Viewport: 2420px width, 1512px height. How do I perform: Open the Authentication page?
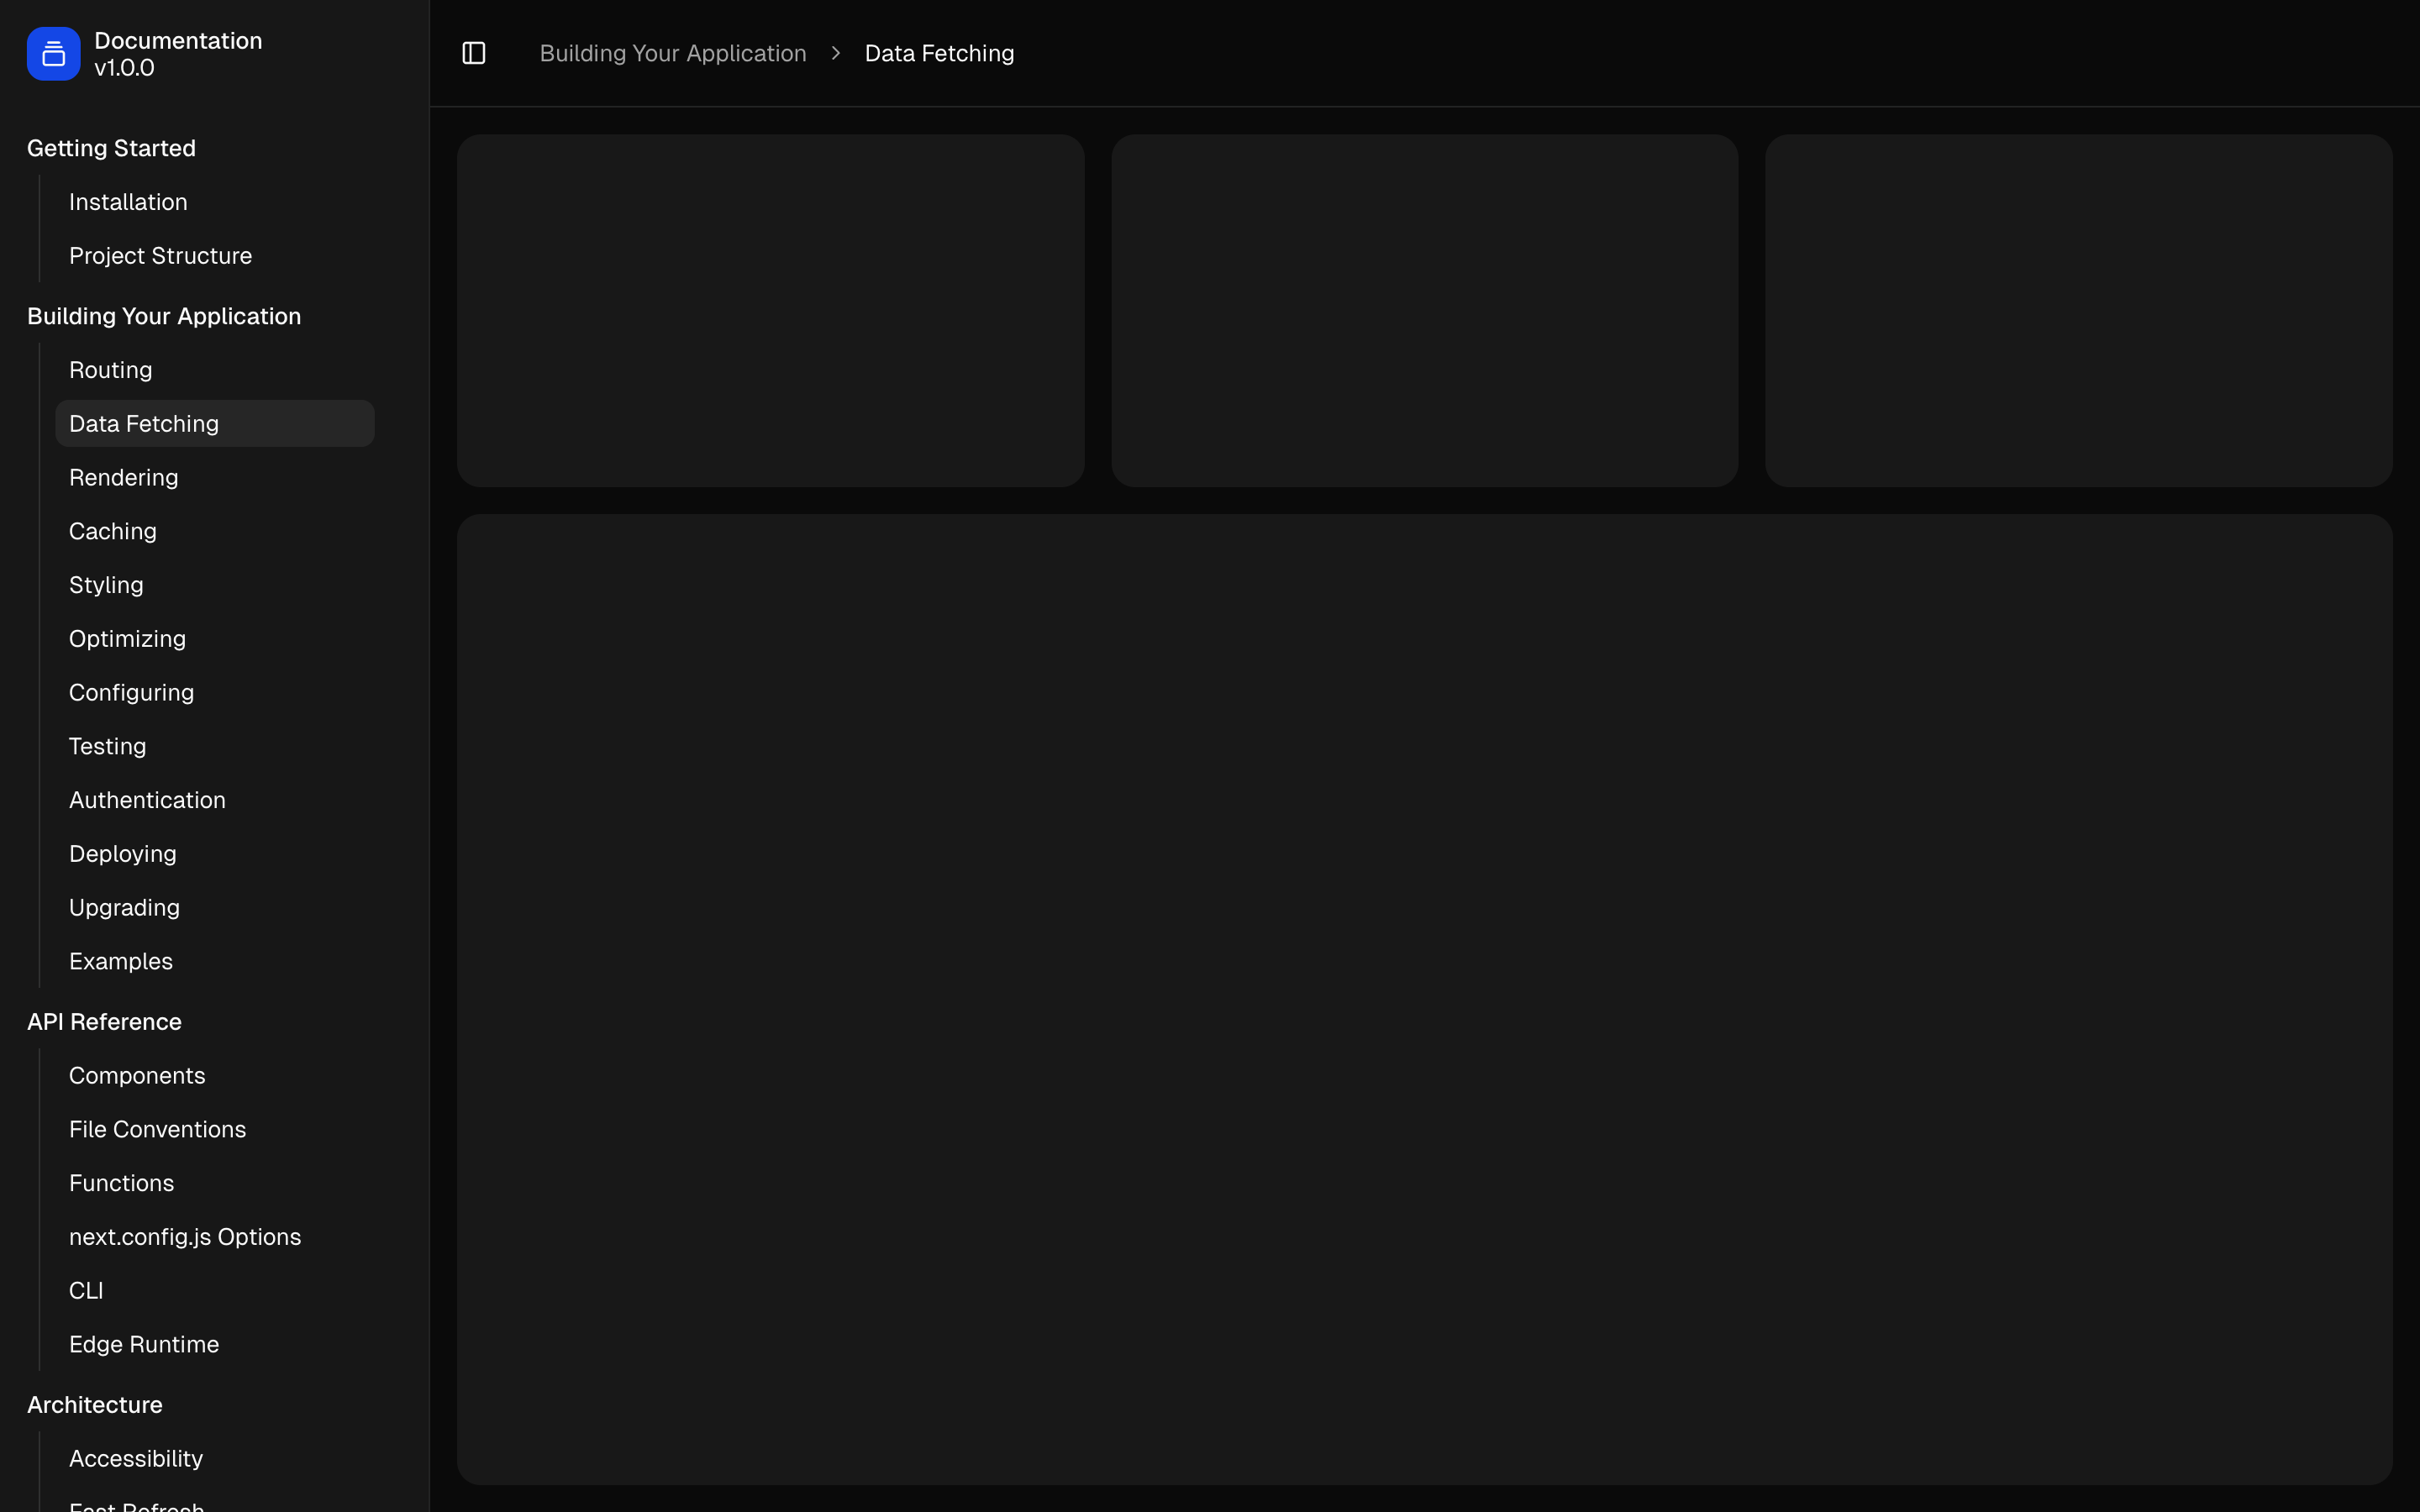[x=147, y=800]
